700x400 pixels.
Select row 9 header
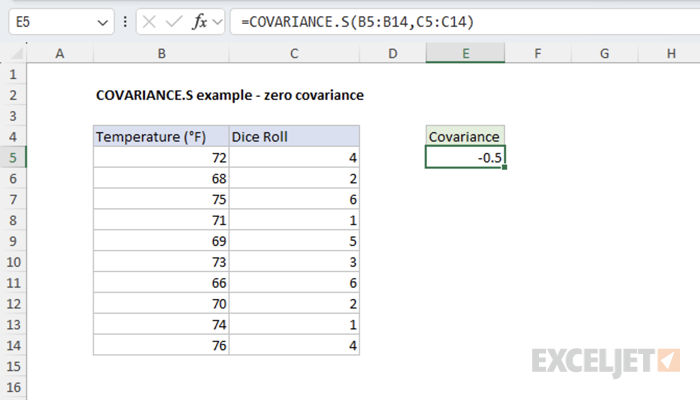(x=13, y=241)
